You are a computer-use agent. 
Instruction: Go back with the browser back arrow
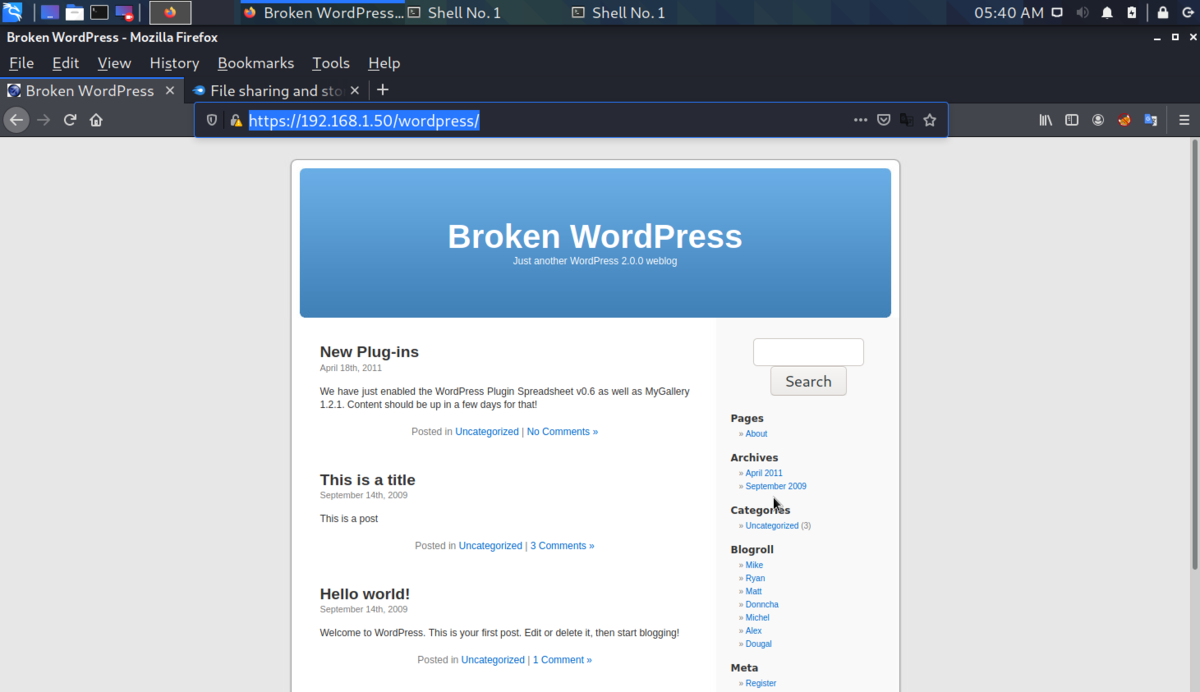coord(16,120)
